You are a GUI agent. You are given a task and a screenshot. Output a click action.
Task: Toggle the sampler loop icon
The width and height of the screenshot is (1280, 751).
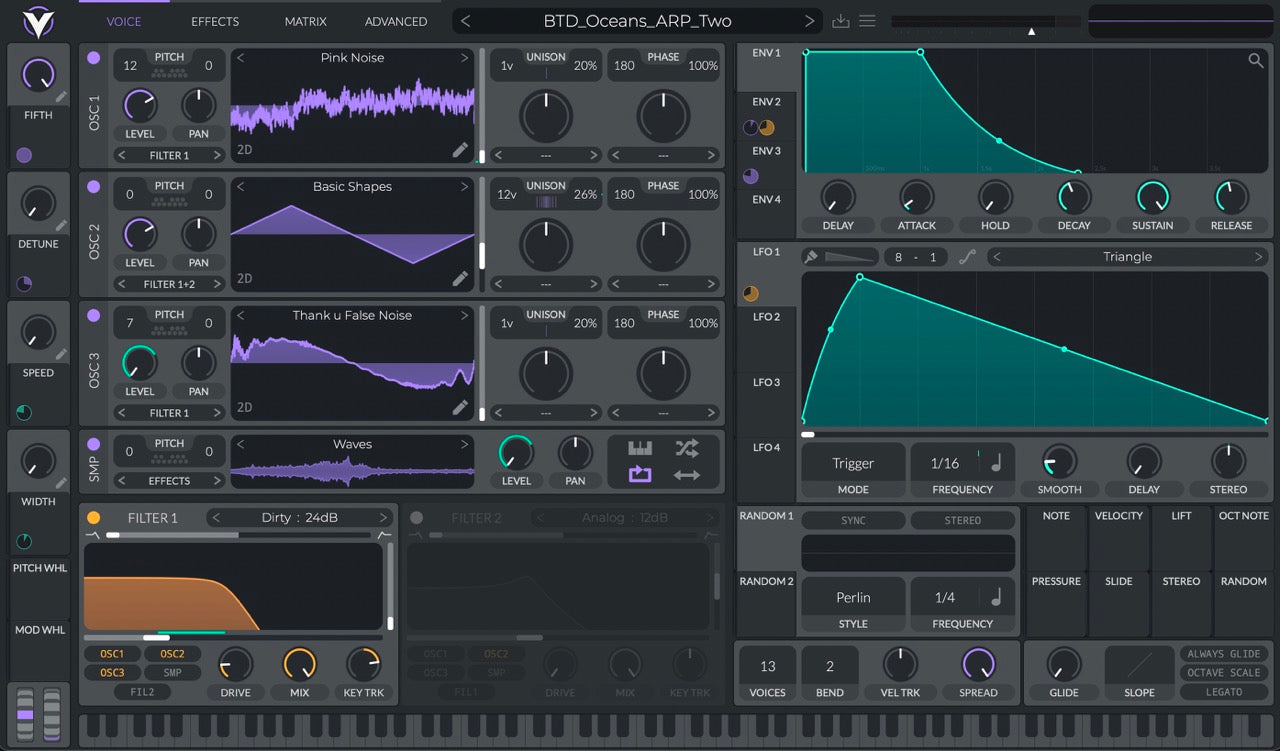pos(640,475)
